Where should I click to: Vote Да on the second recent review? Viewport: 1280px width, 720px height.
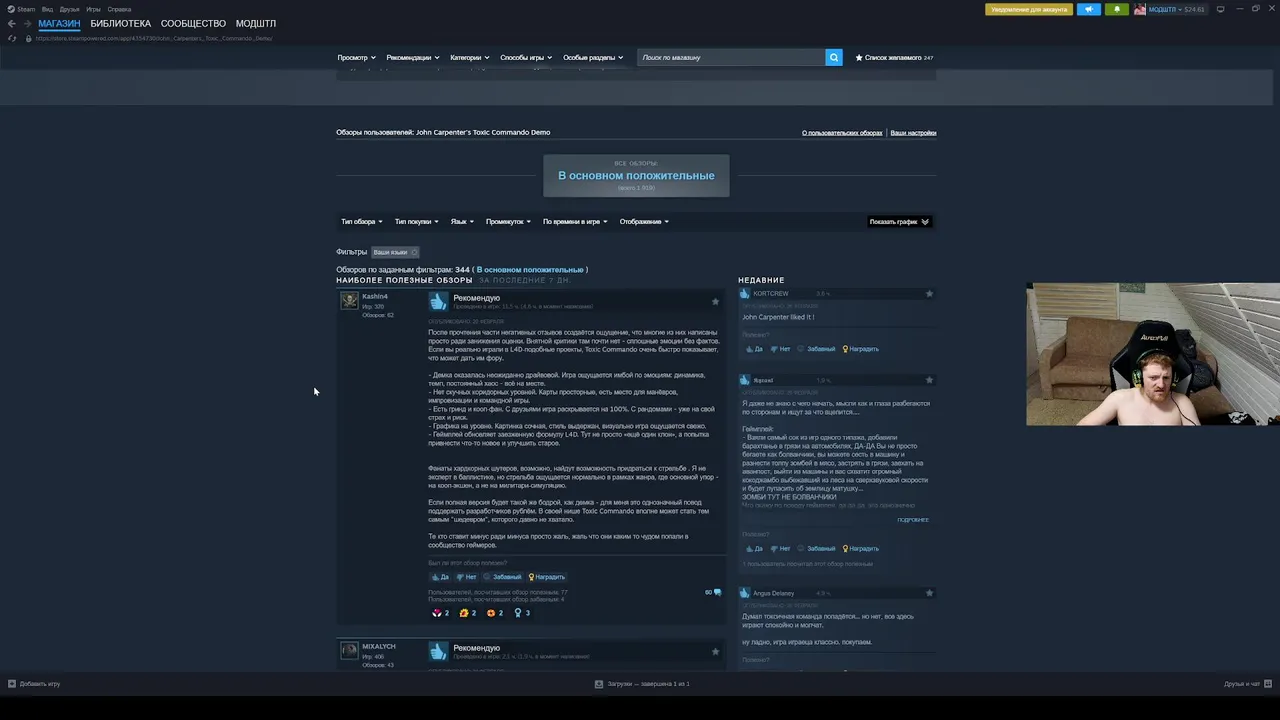754,548
